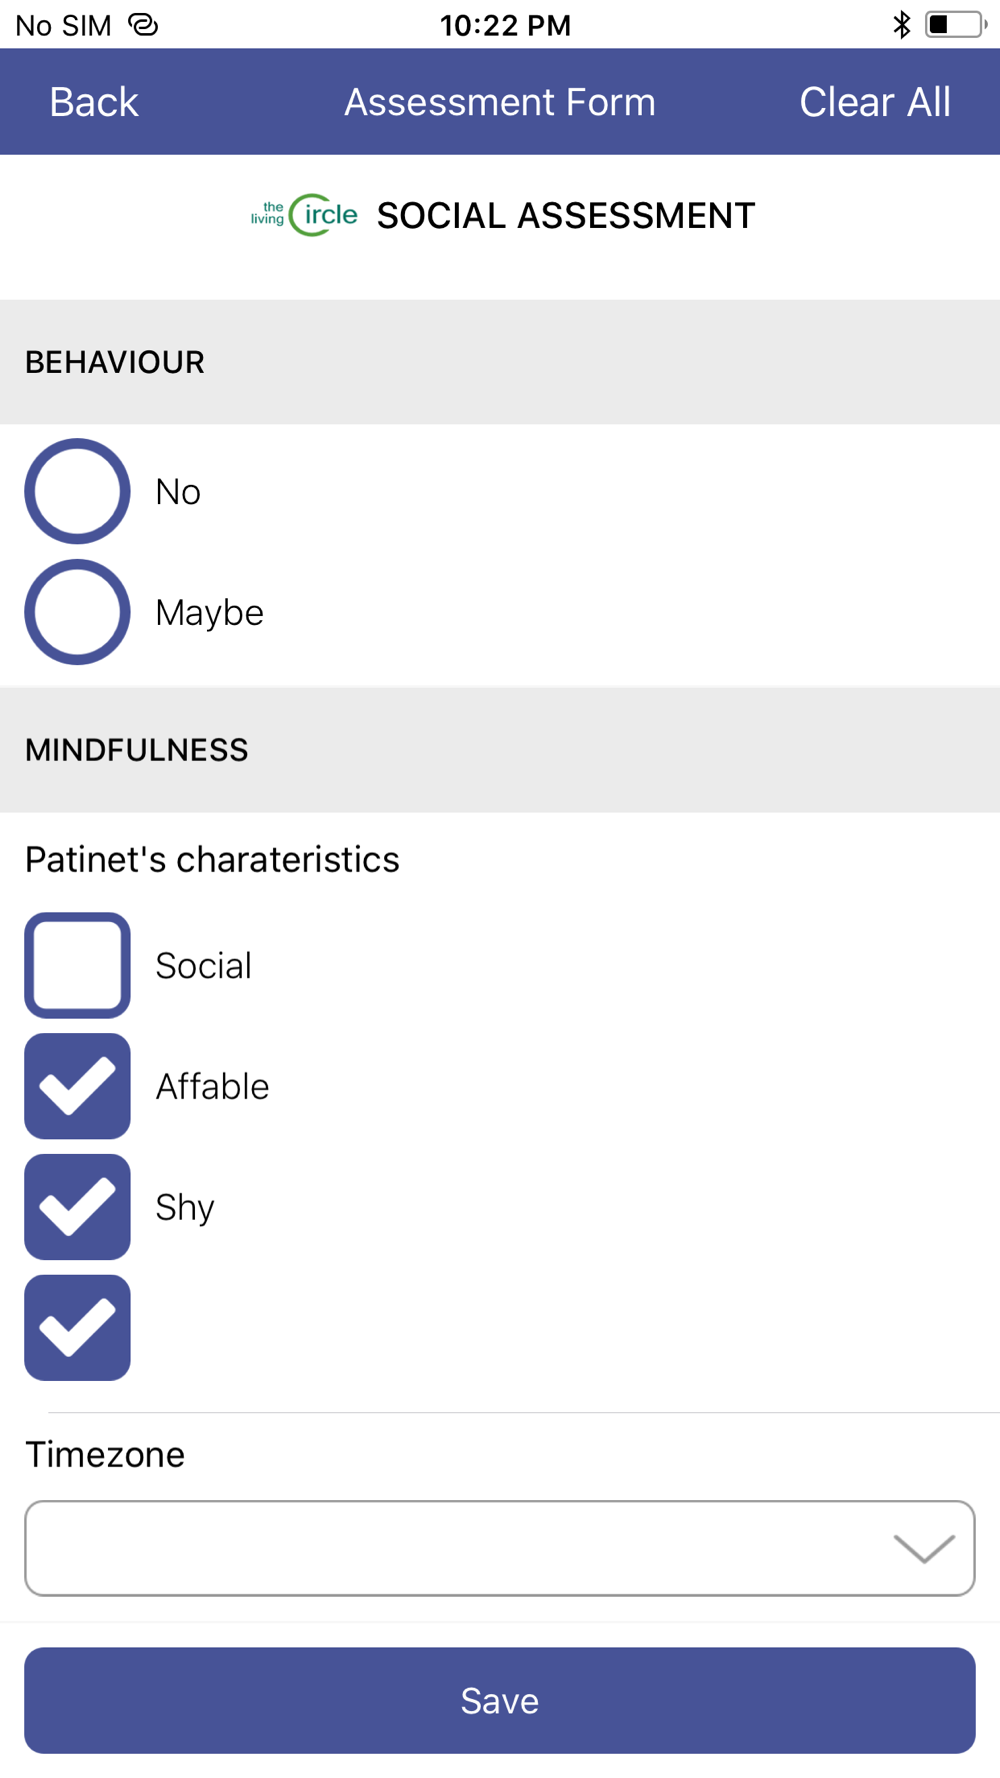Tap the hotspot link icon beside No SIM
Image resolution: width=1000 pixels, height=1778 pixels.
coord(143,24)
